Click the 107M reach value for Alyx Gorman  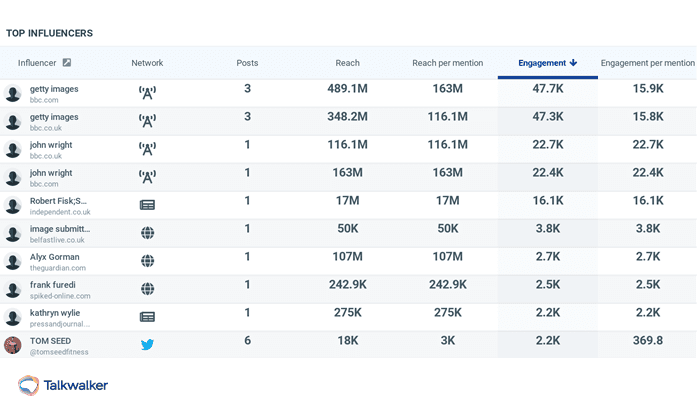pyautogui.click(x=348, y=256)
